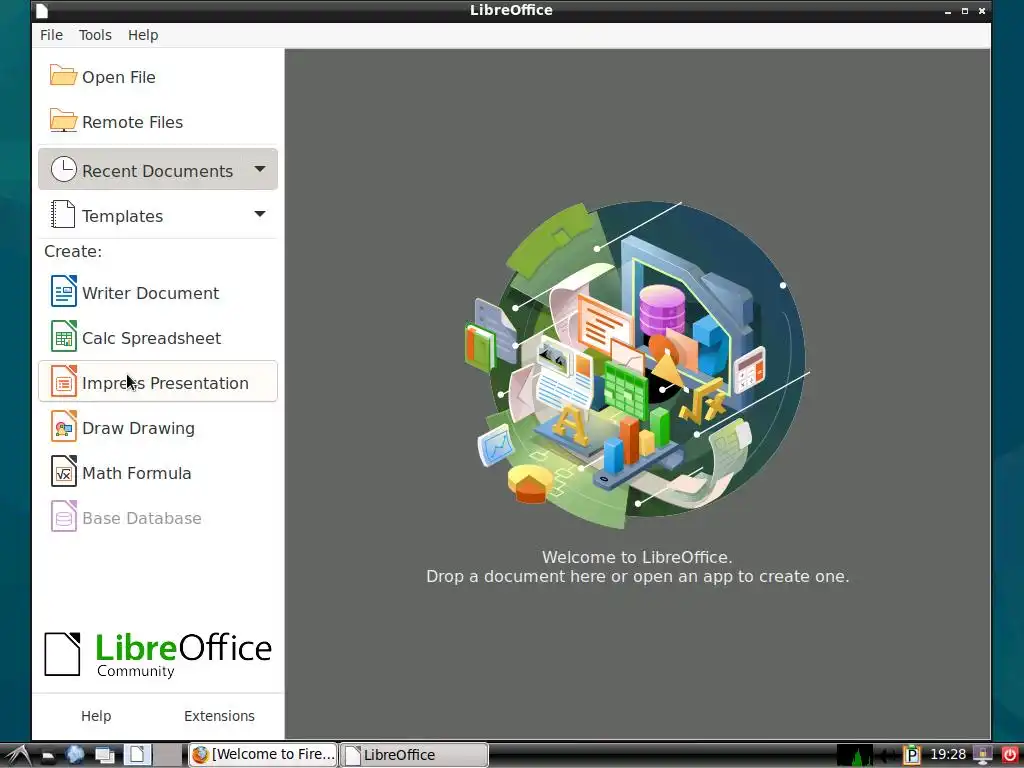1024x768 pixels.
Task: Click the 19:28 clock
Action: [948, 754]
